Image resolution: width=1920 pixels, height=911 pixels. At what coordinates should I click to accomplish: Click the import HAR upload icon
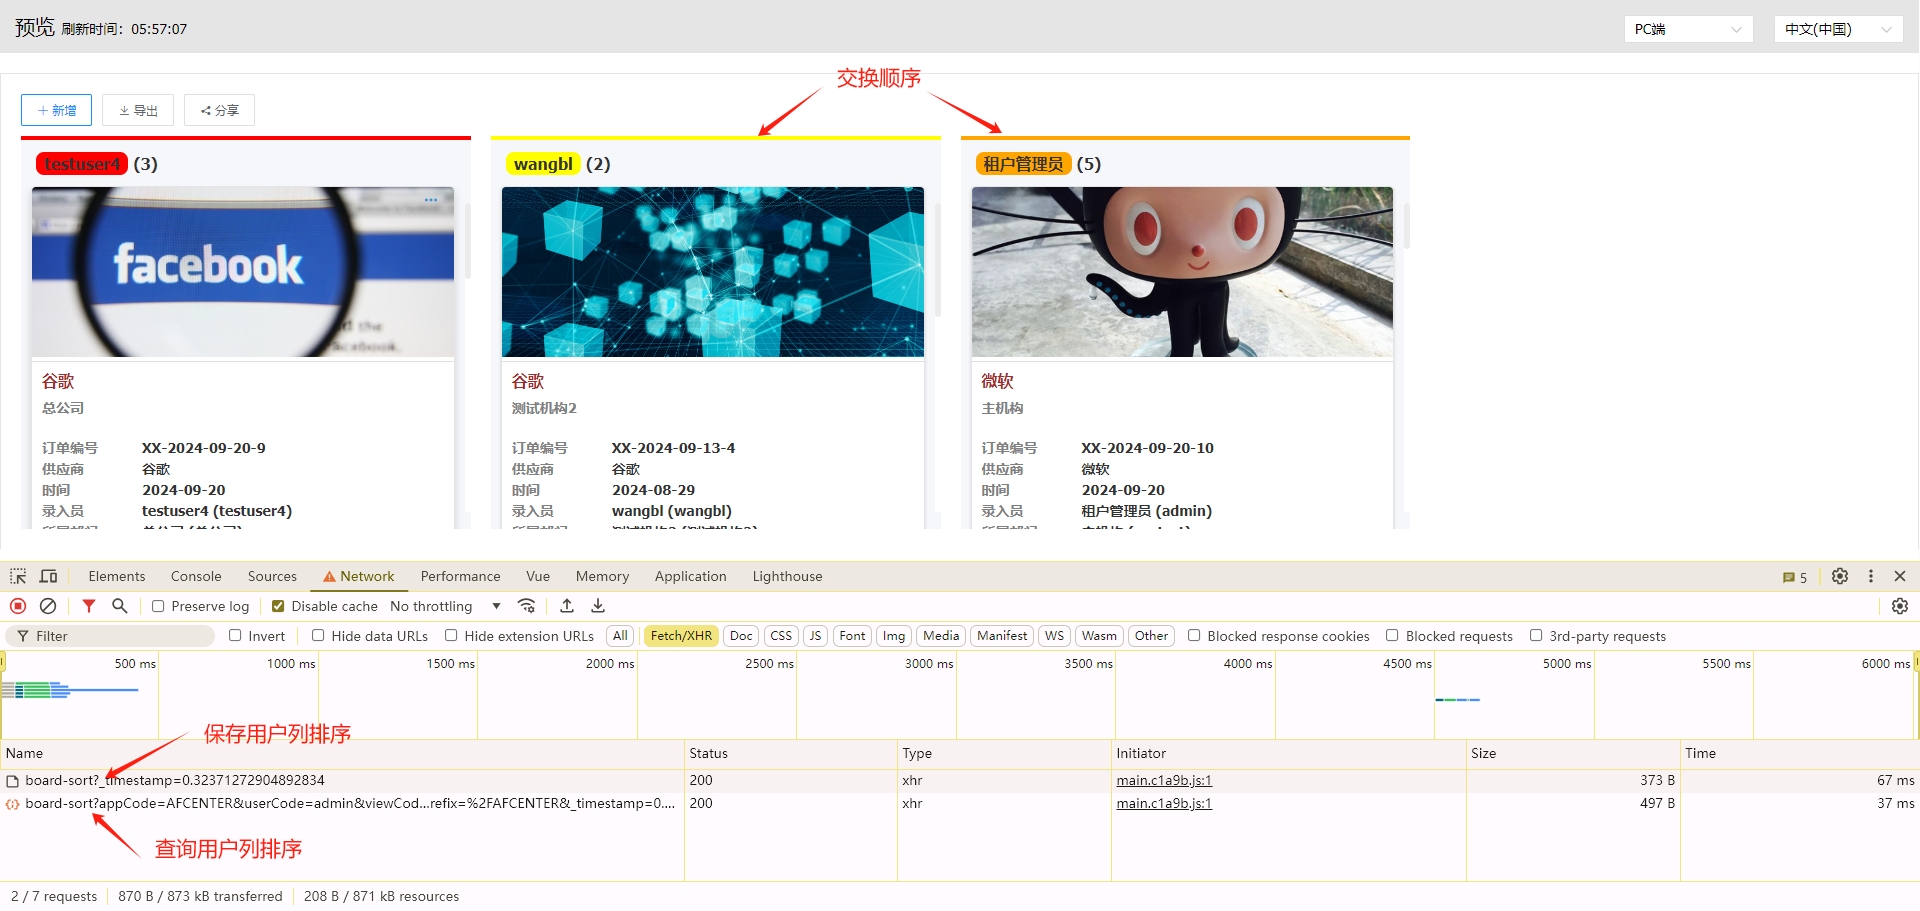(x=567, y=606)
